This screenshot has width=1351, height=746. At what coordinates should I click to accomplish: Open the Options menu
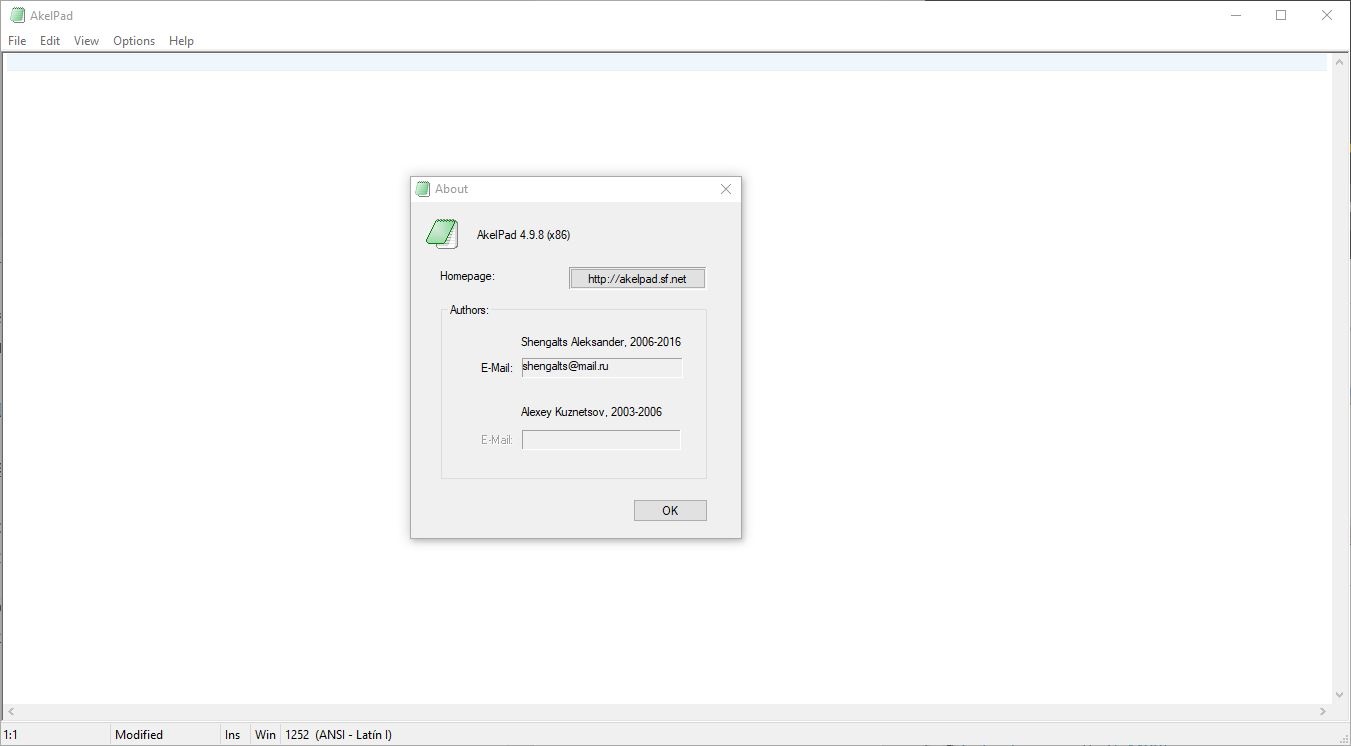pyautogui.click(x=134, y=41)
